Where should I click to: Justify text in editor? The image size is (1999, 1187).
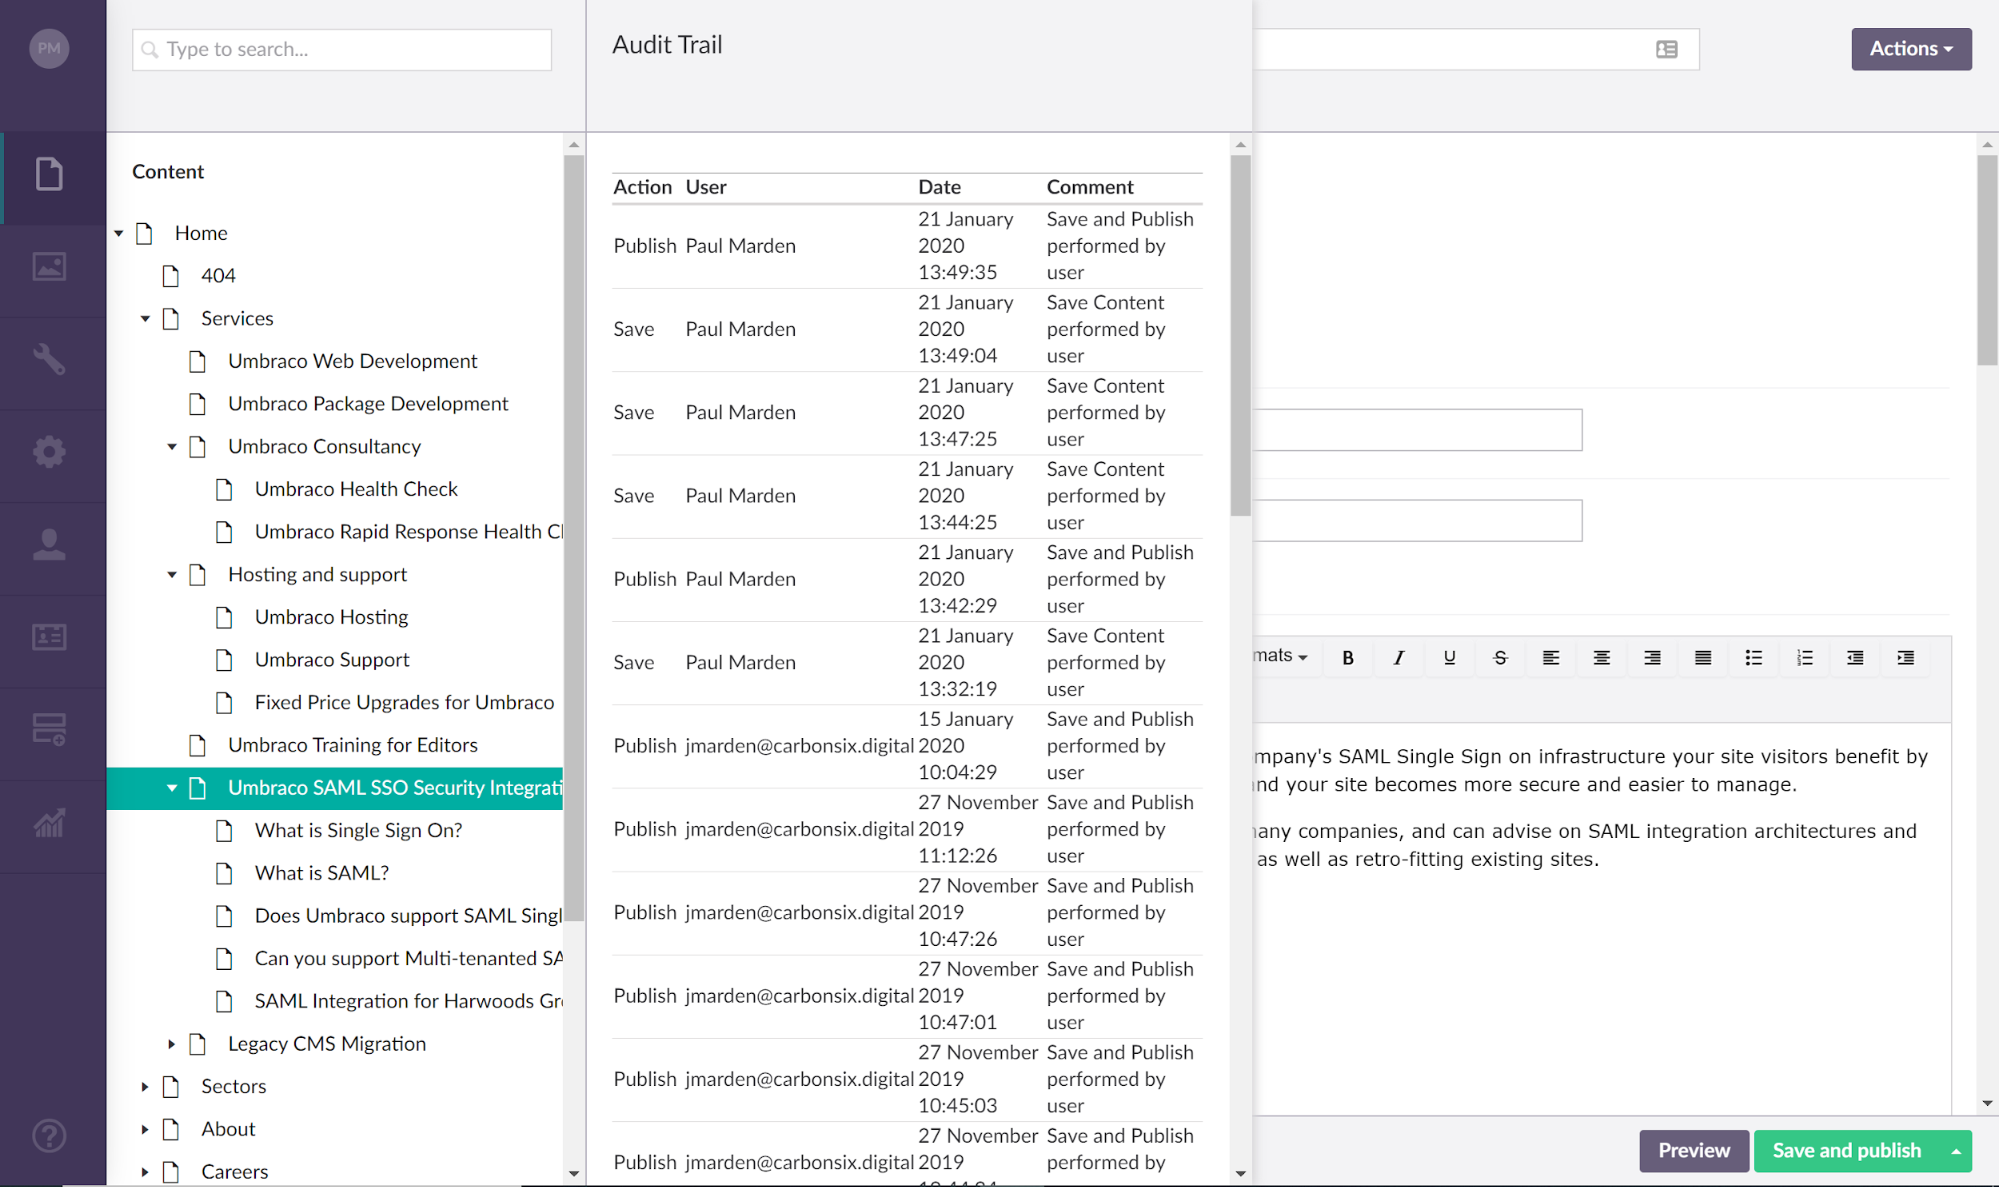(1703, 657)
